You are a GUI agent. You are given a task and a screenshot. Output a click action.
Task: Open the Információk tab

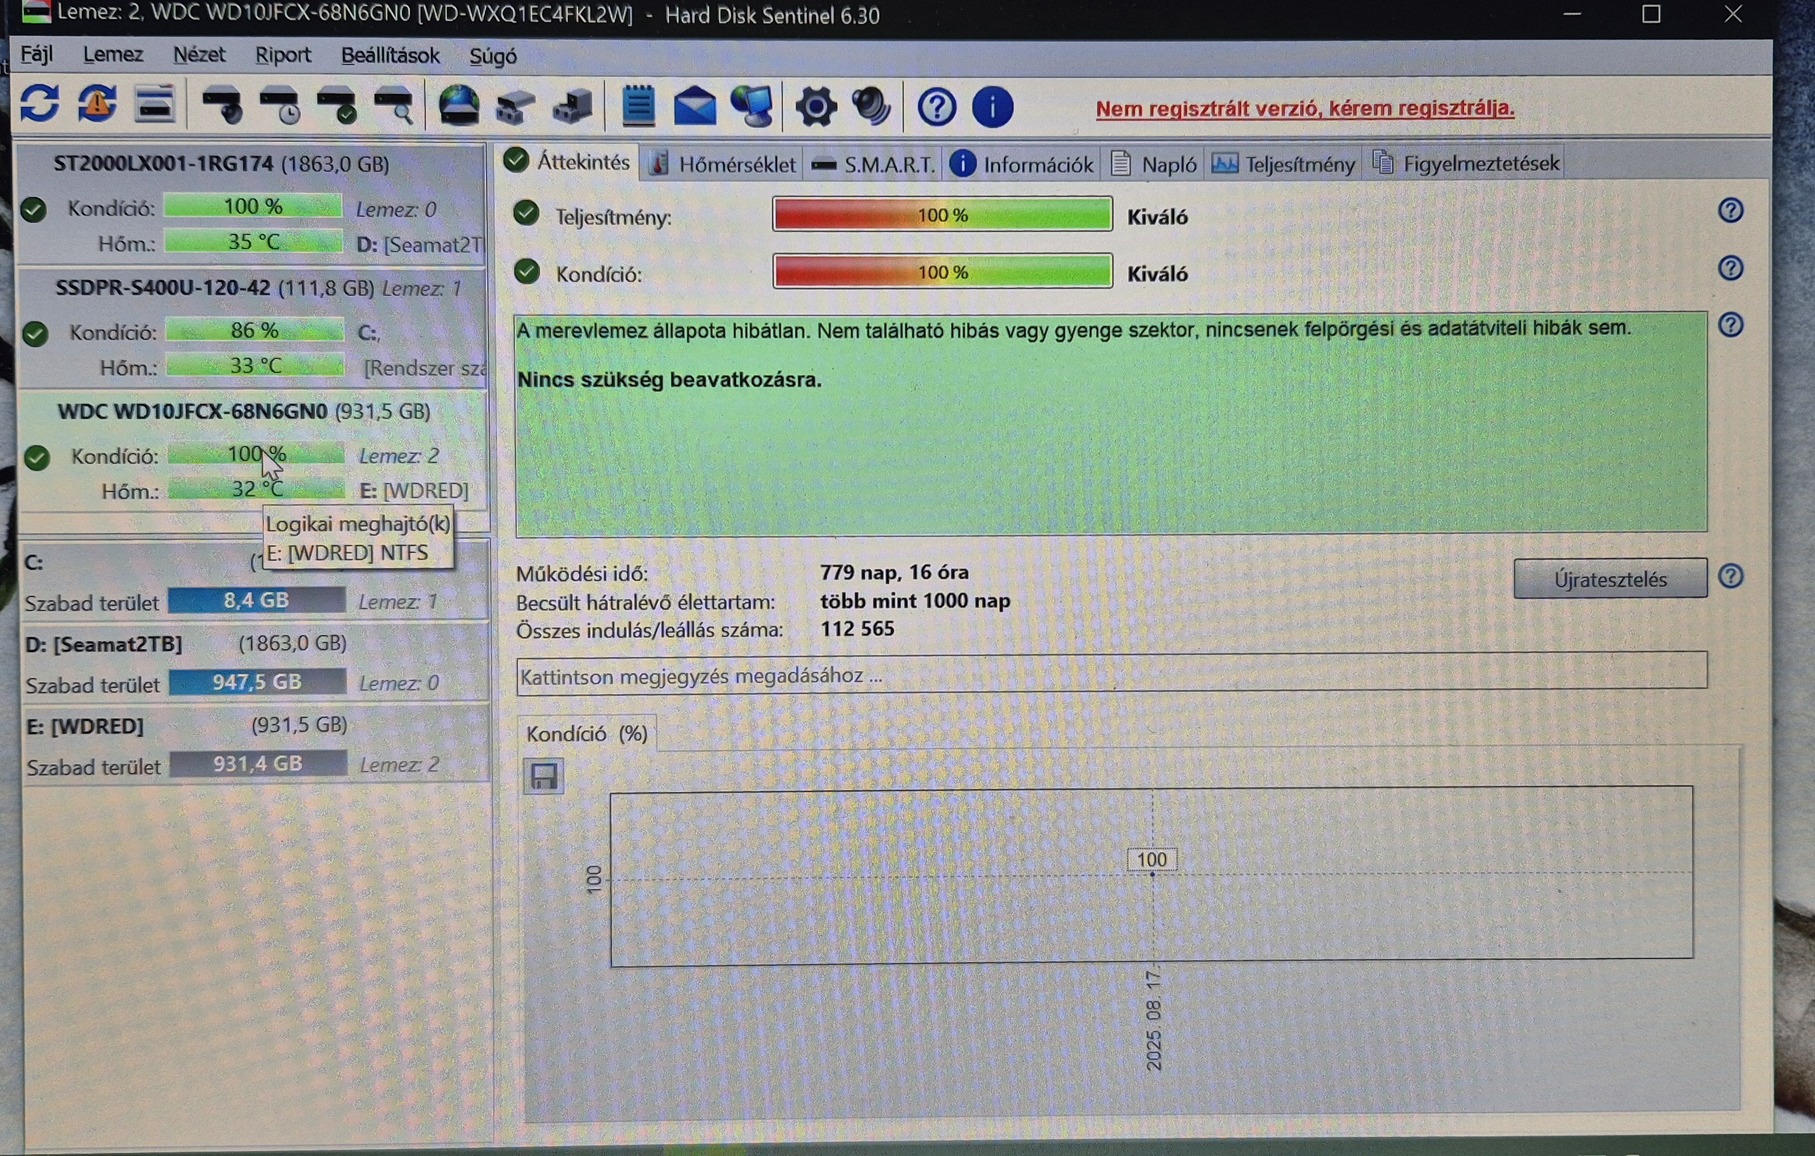coord(1022,164)
